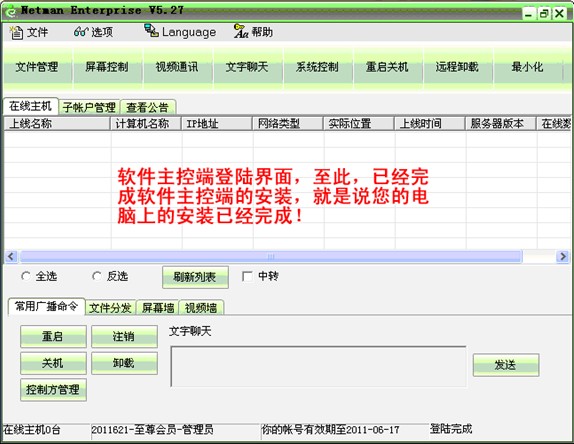
Task: Click 重启关机 restart shutdown toolbar button
Action: 387,67
